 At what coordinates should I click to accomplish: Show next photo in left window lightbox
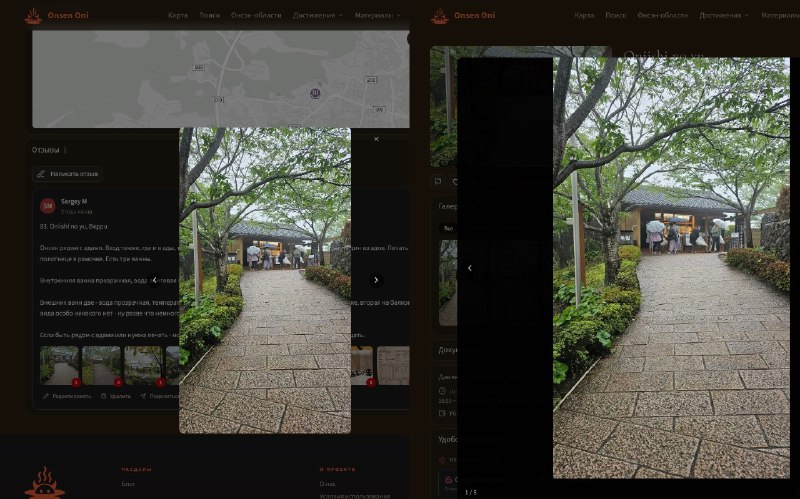pos(376,280)
